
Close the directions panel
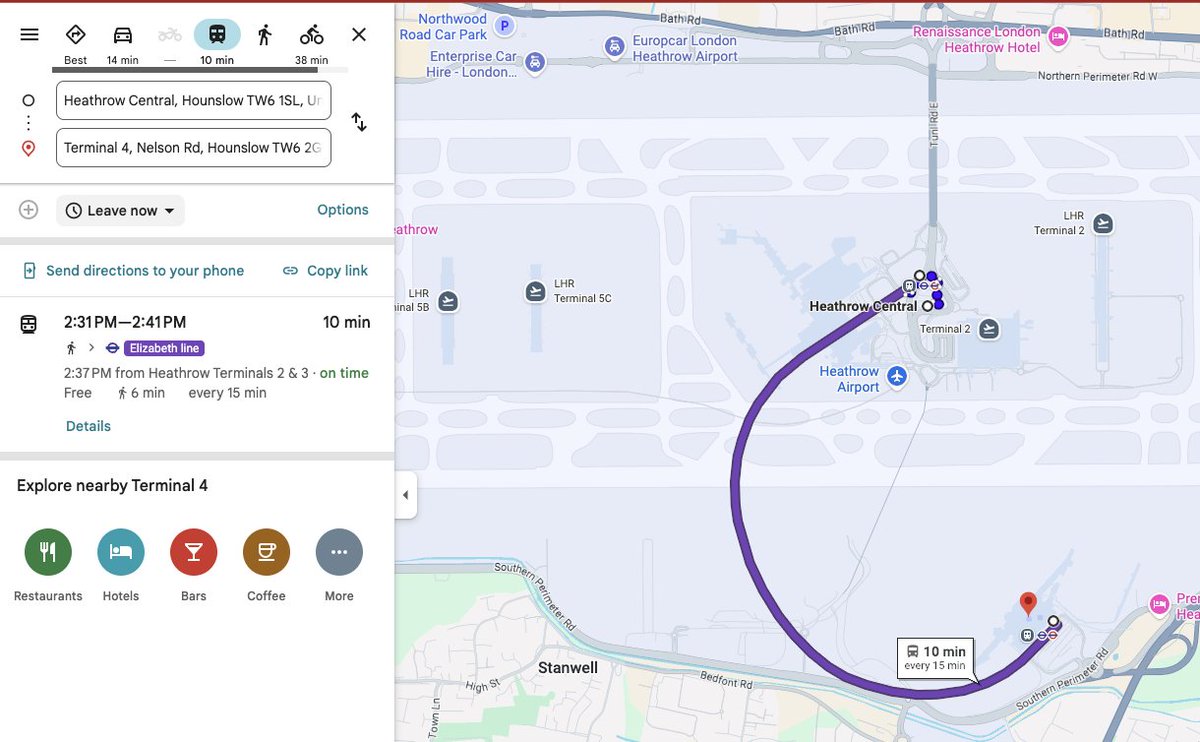point(359,34)
